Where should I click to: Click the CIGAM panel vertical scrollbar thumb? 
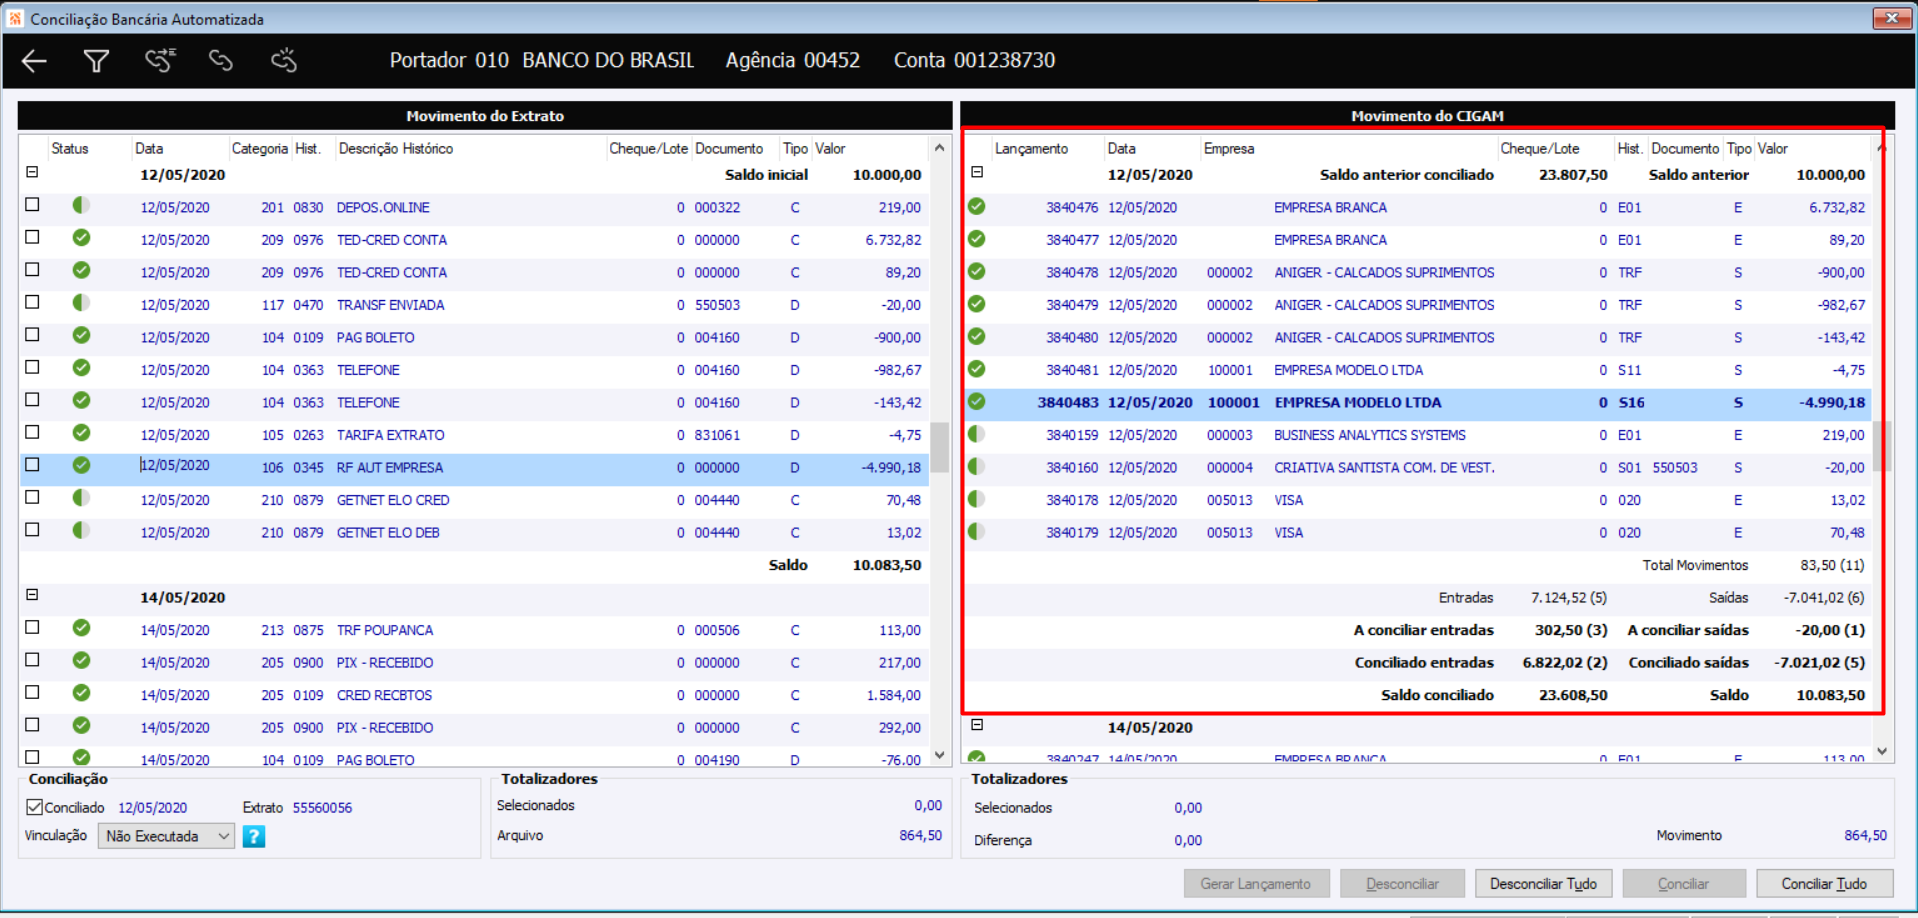(1882, 446)
